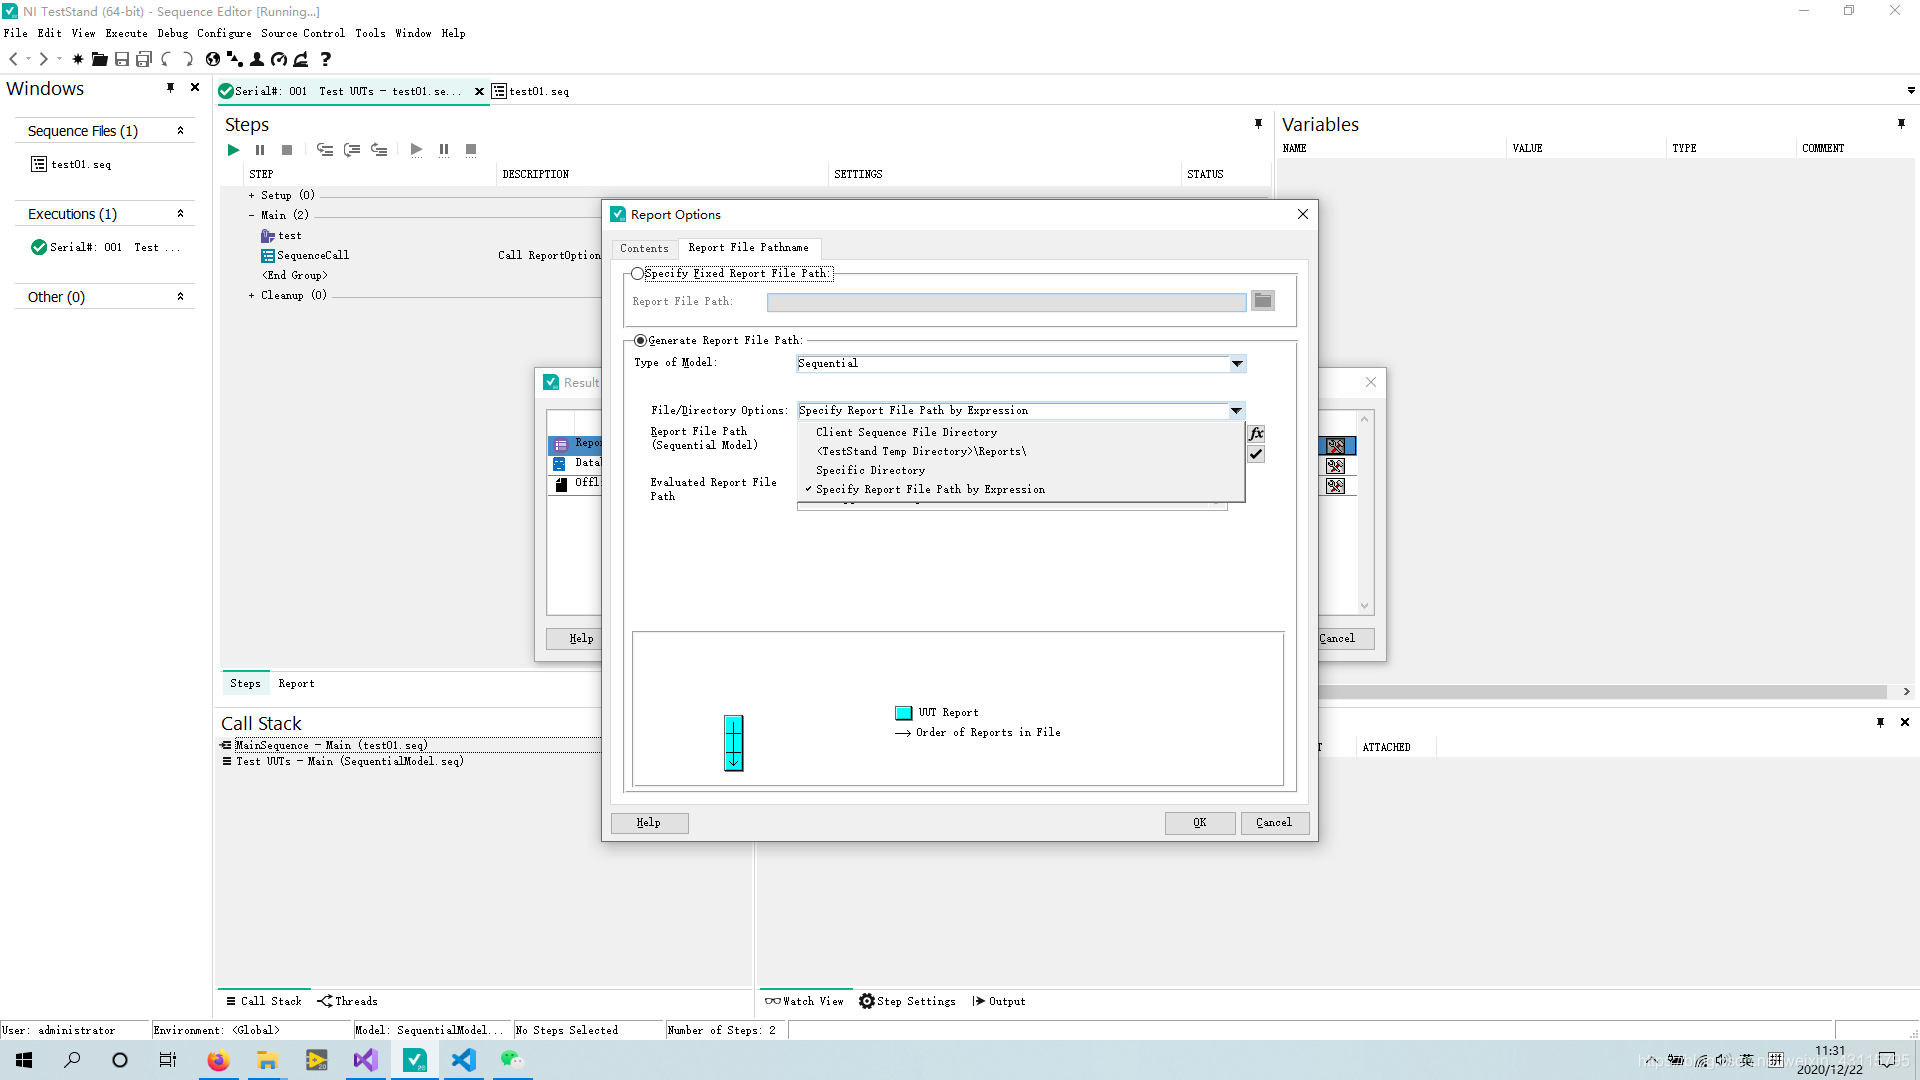
Task: Click Cancel in Report Options dialog
Action: coord(1274,823)
